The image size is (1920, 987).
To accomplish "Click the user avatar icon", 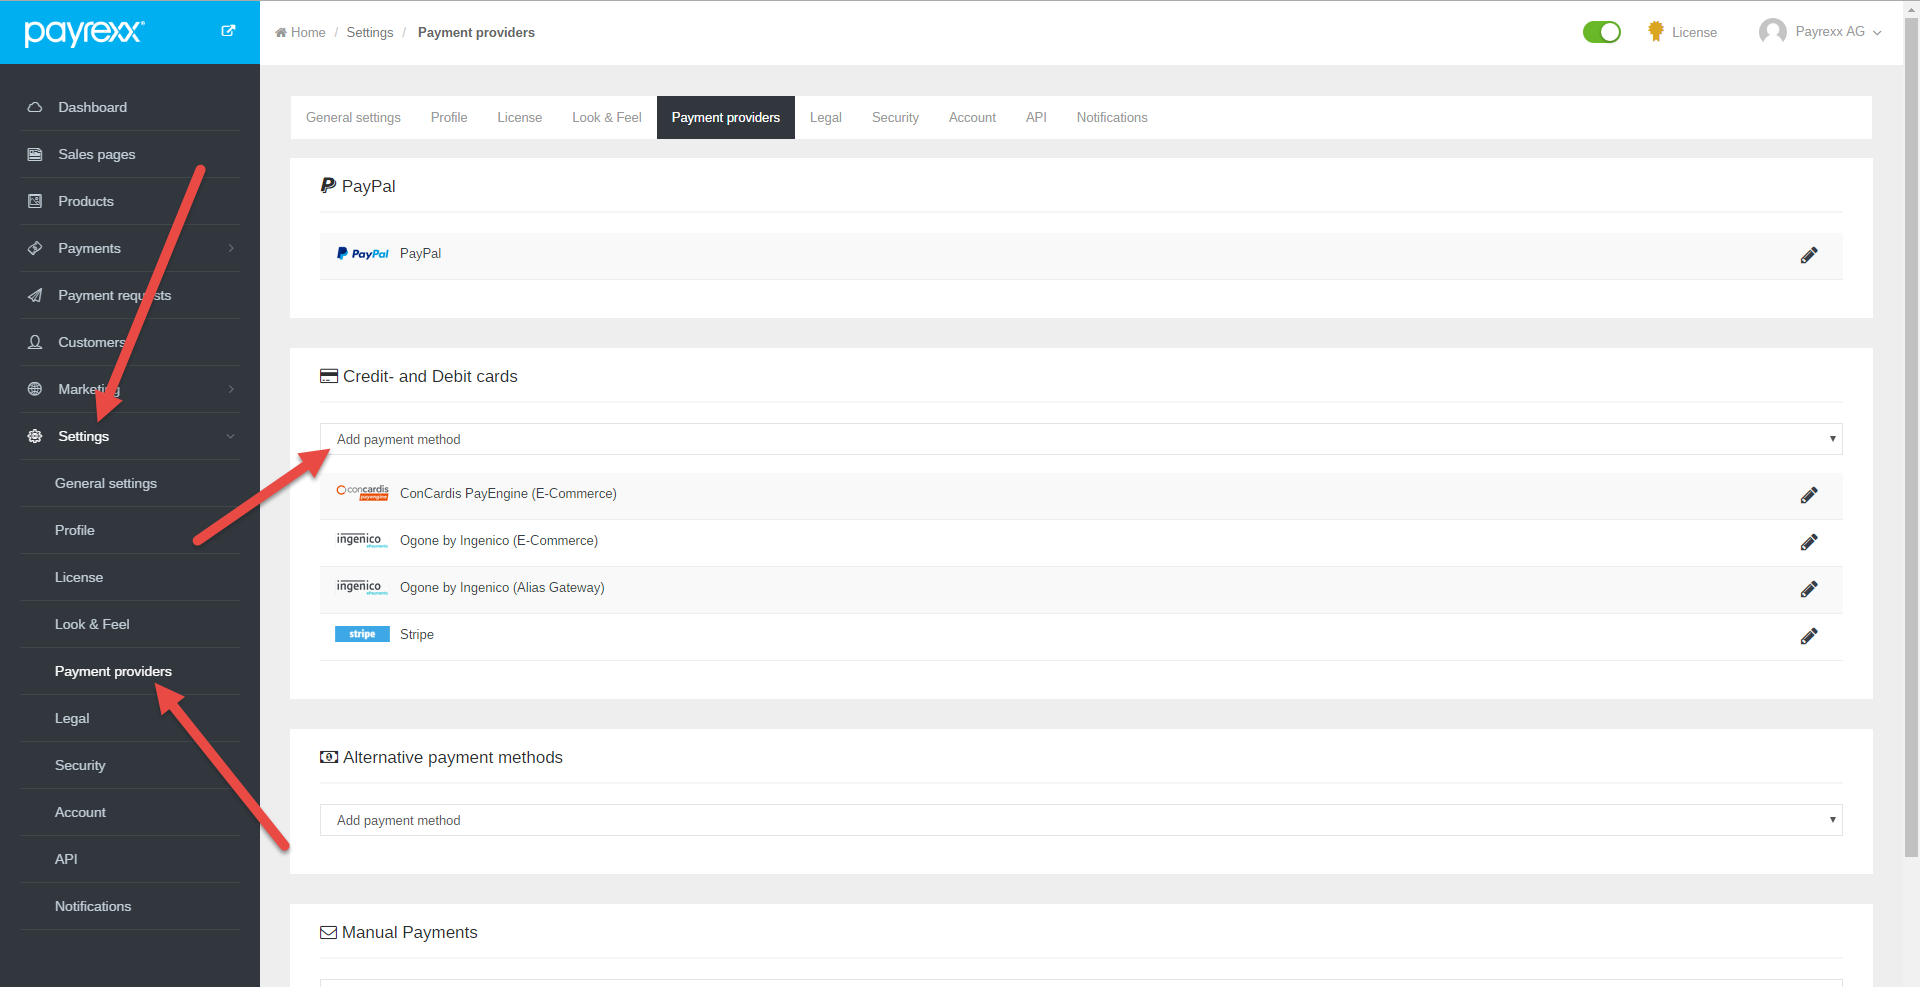I will click(1773, 32).
